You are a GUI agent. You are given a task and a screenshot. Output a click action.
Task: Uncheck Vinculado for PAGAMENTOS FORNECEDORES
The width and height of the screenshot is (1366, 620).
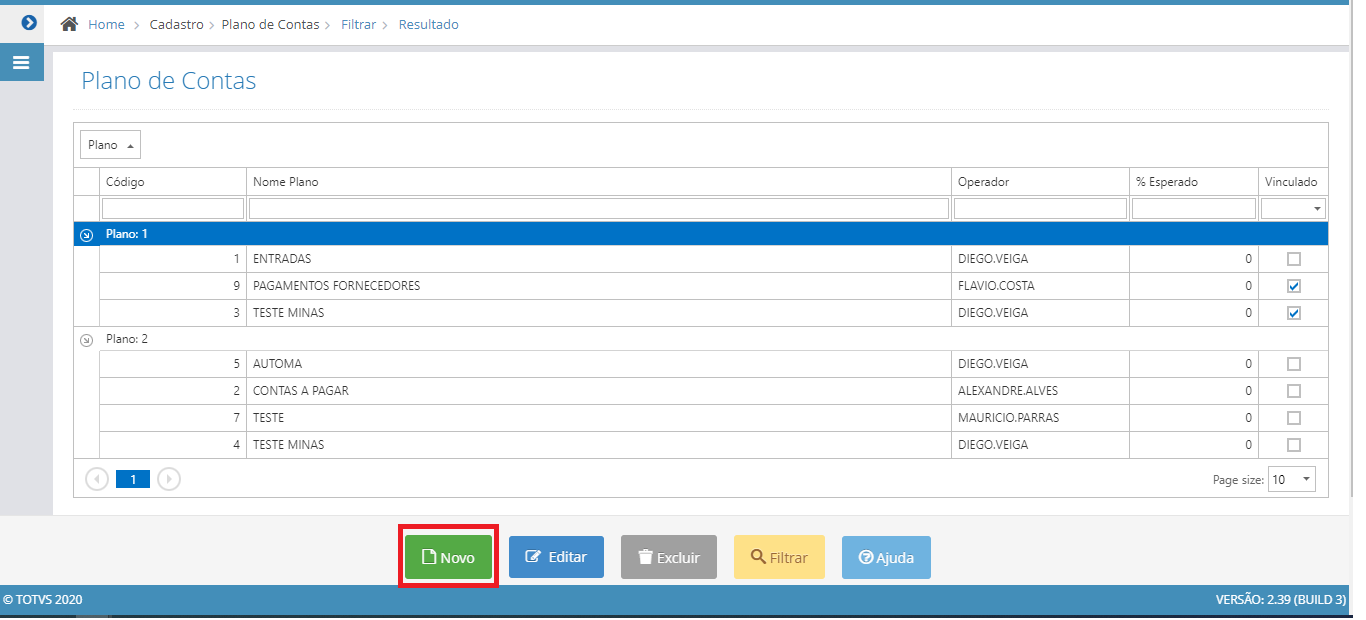tap(1294, 286)
